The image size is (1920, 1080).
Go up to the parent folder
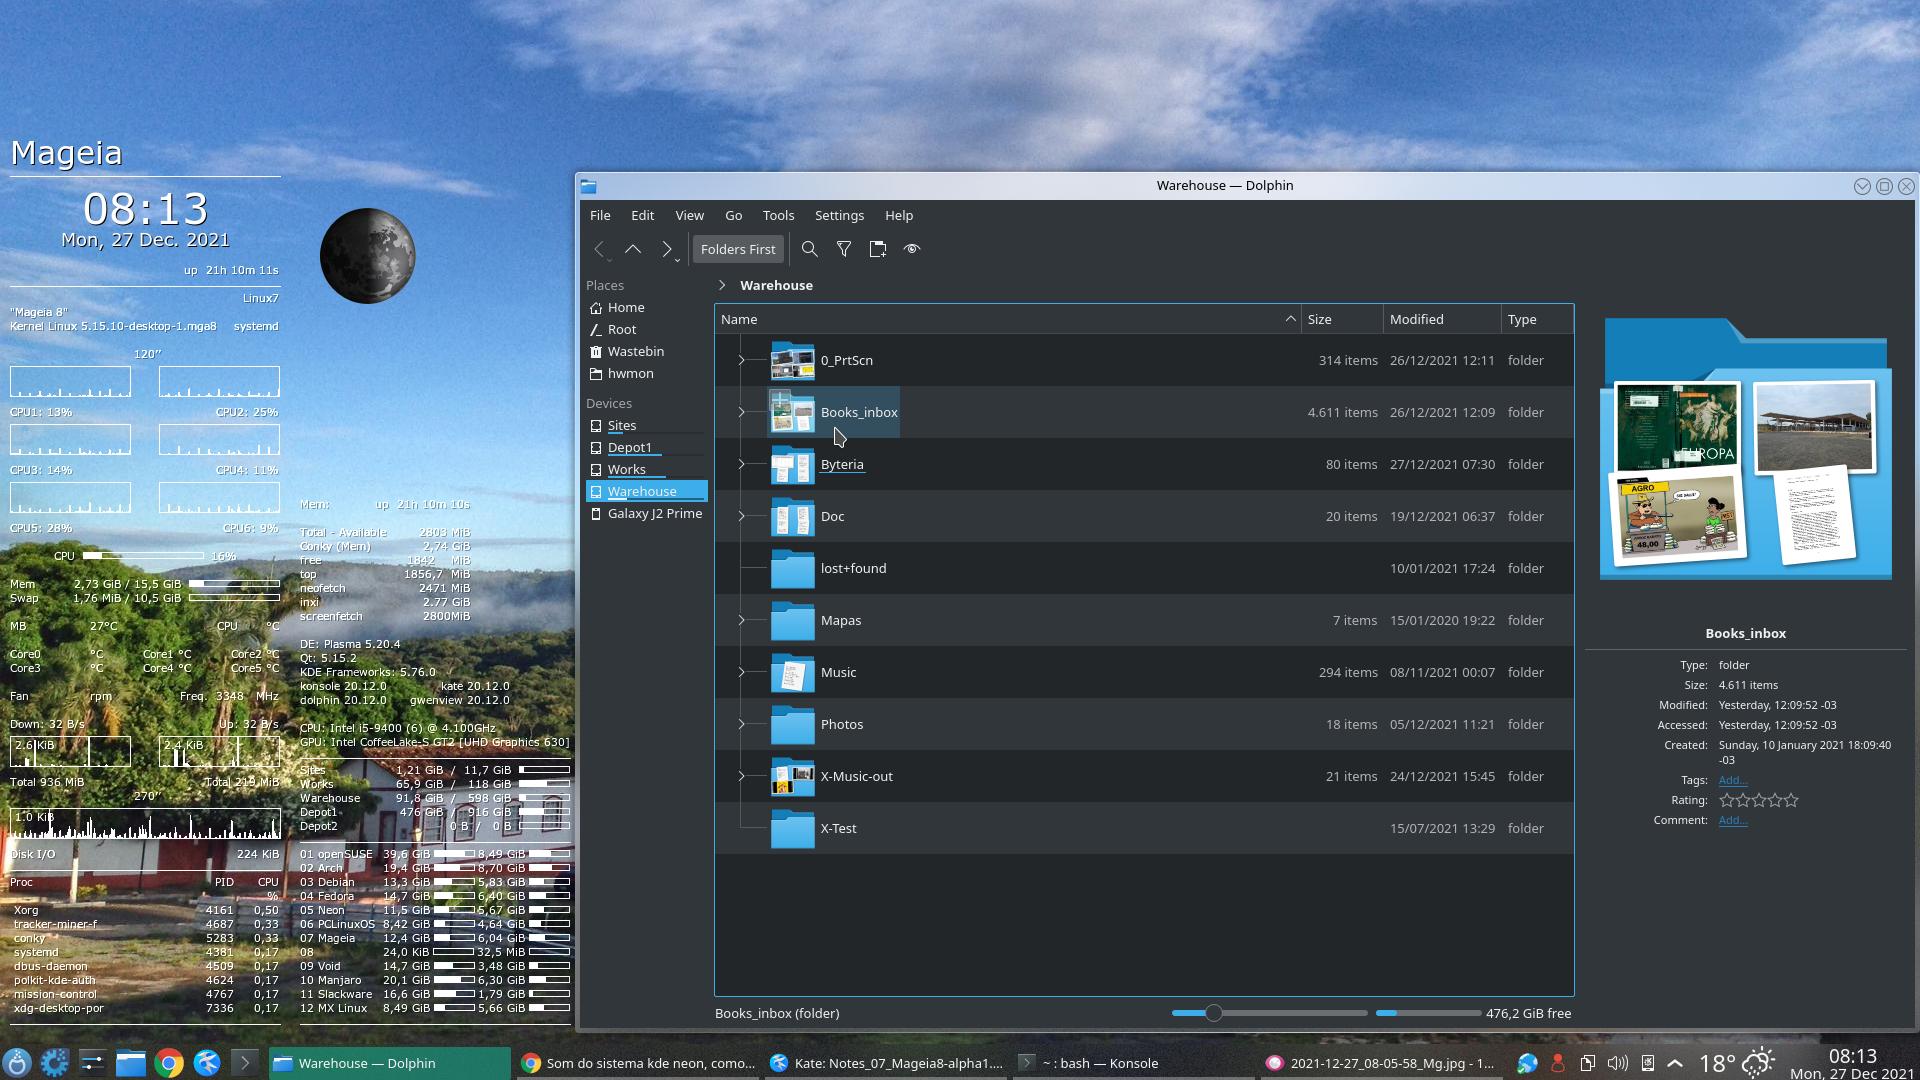click(633, 249)
